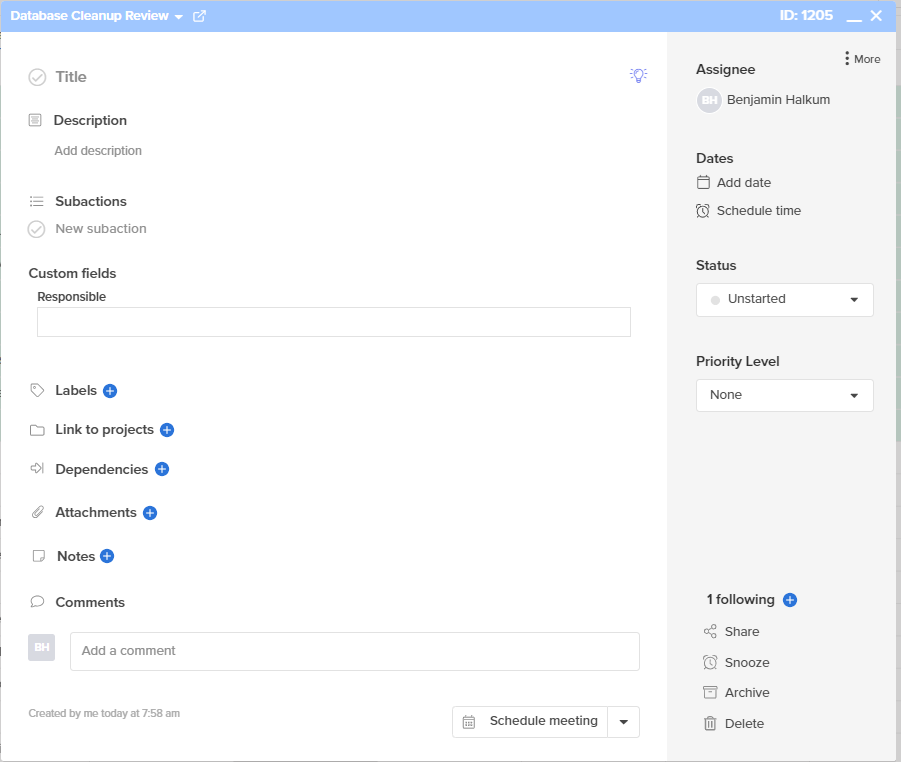This screenshot has height=762, width=901.
Task: Expand the Schedule meeting options arrow
Action: click(623, 721)
